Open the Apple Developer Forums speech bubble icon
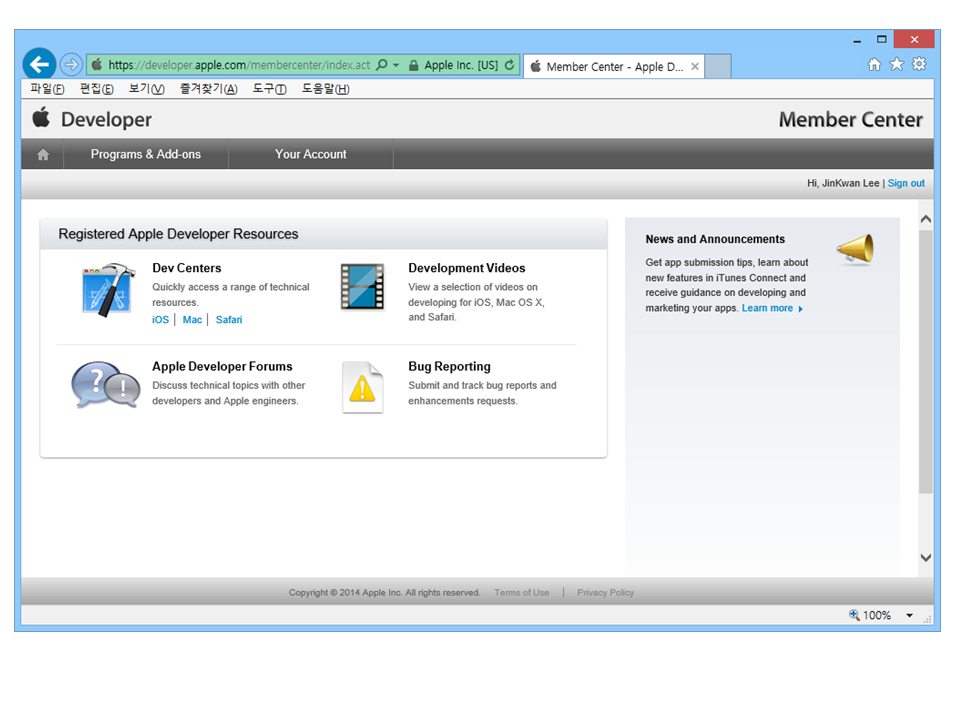The image size is (960, 720). pos(105,386)
